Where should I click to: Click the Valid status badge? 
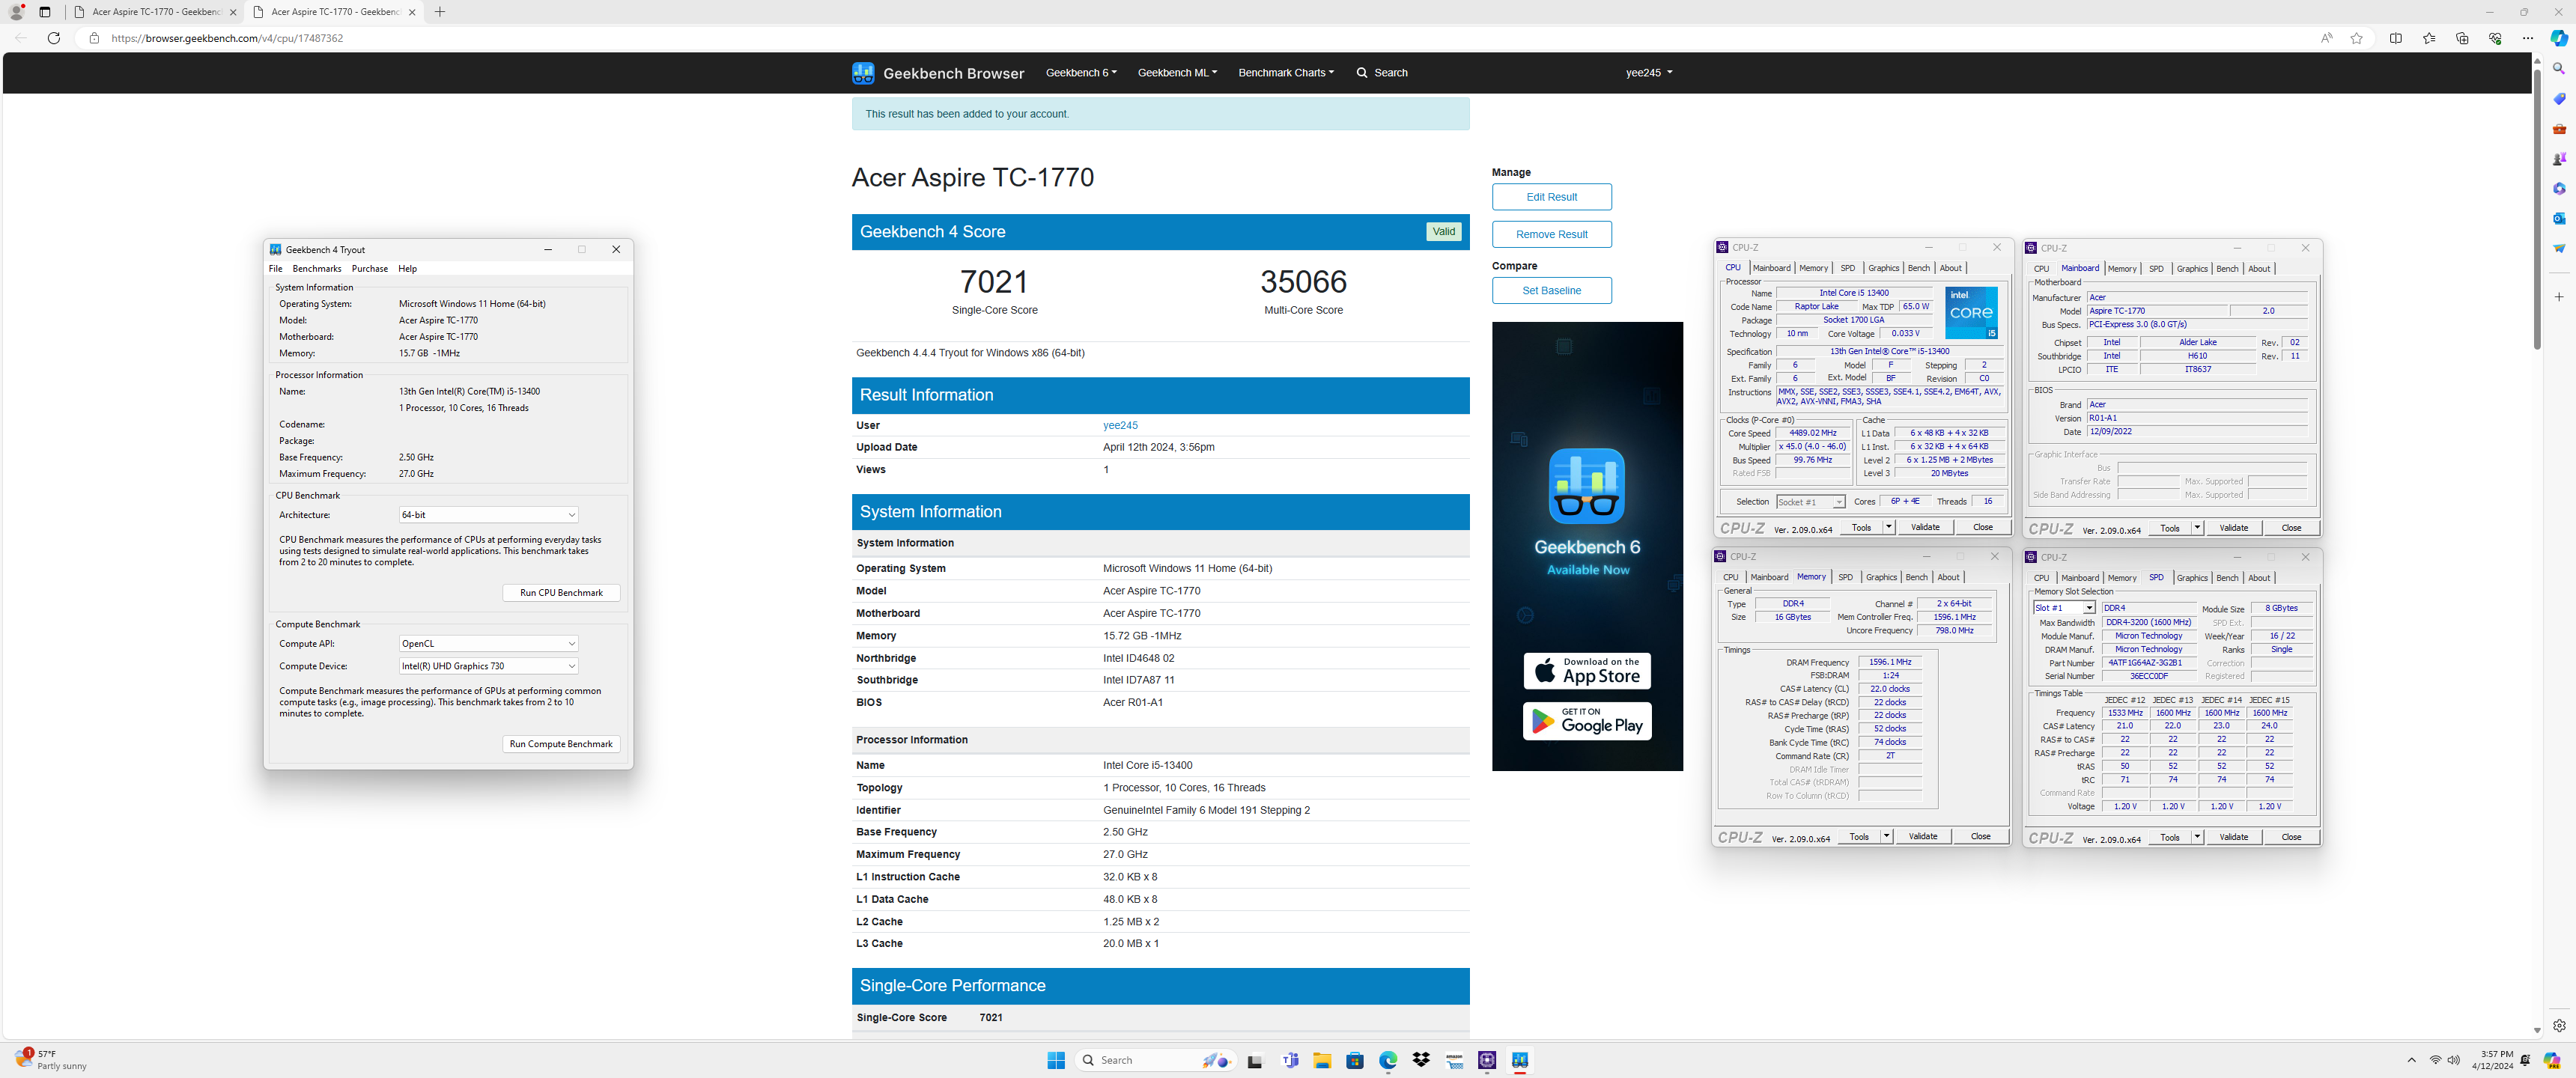pyautogui.click(x=1443, y=232)
